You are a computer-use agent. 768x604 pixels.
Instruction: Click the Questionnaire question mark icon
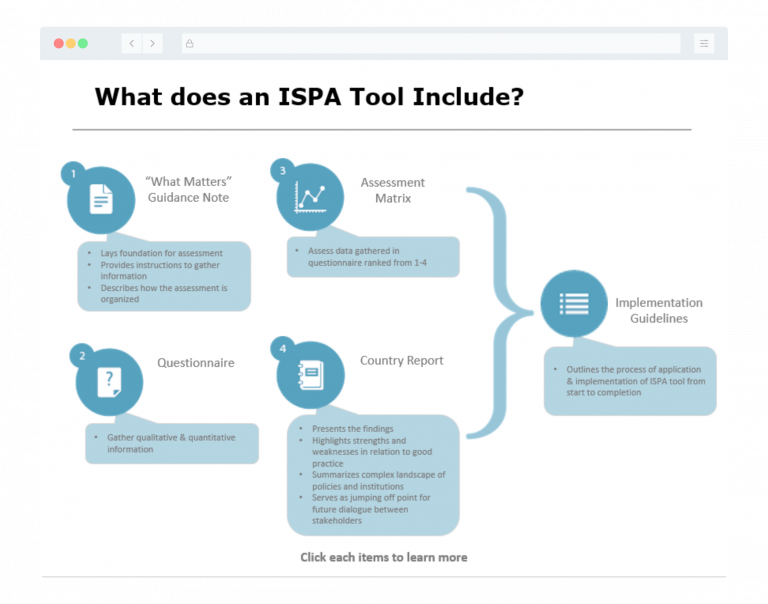click(x=109, y=381)
